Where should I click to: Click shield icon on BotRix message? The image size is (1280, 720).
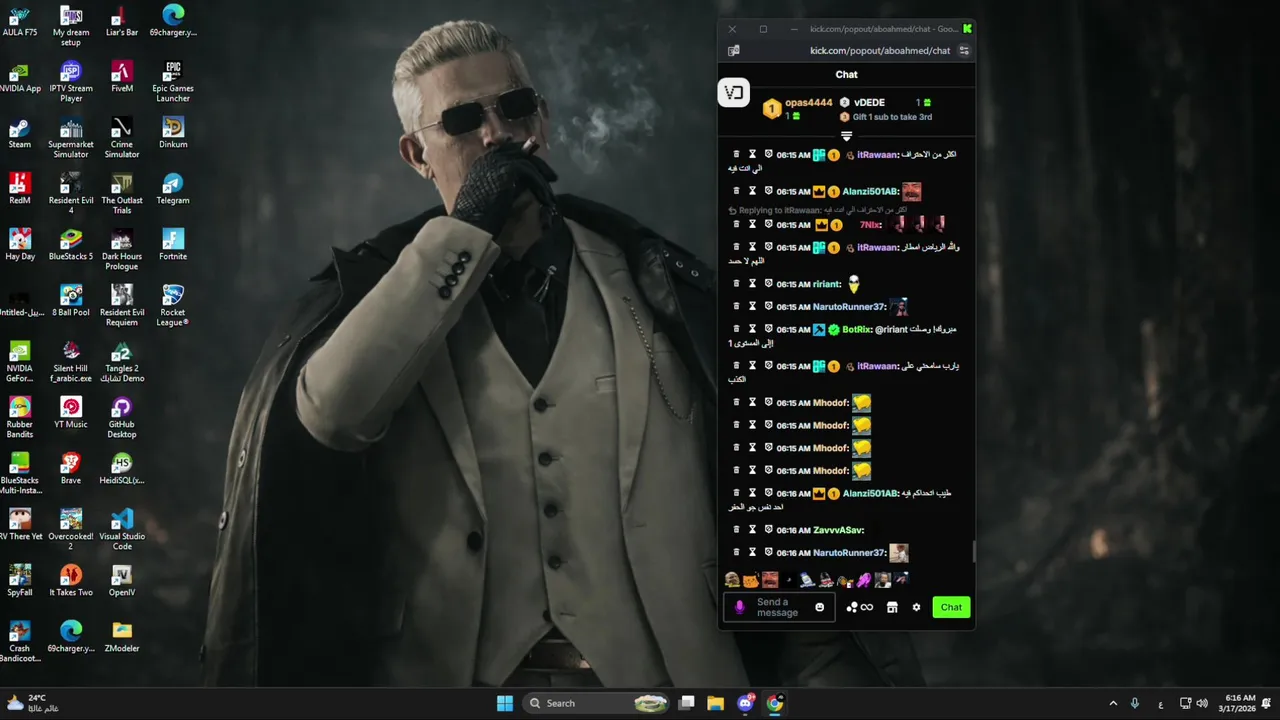coord(768,329)
